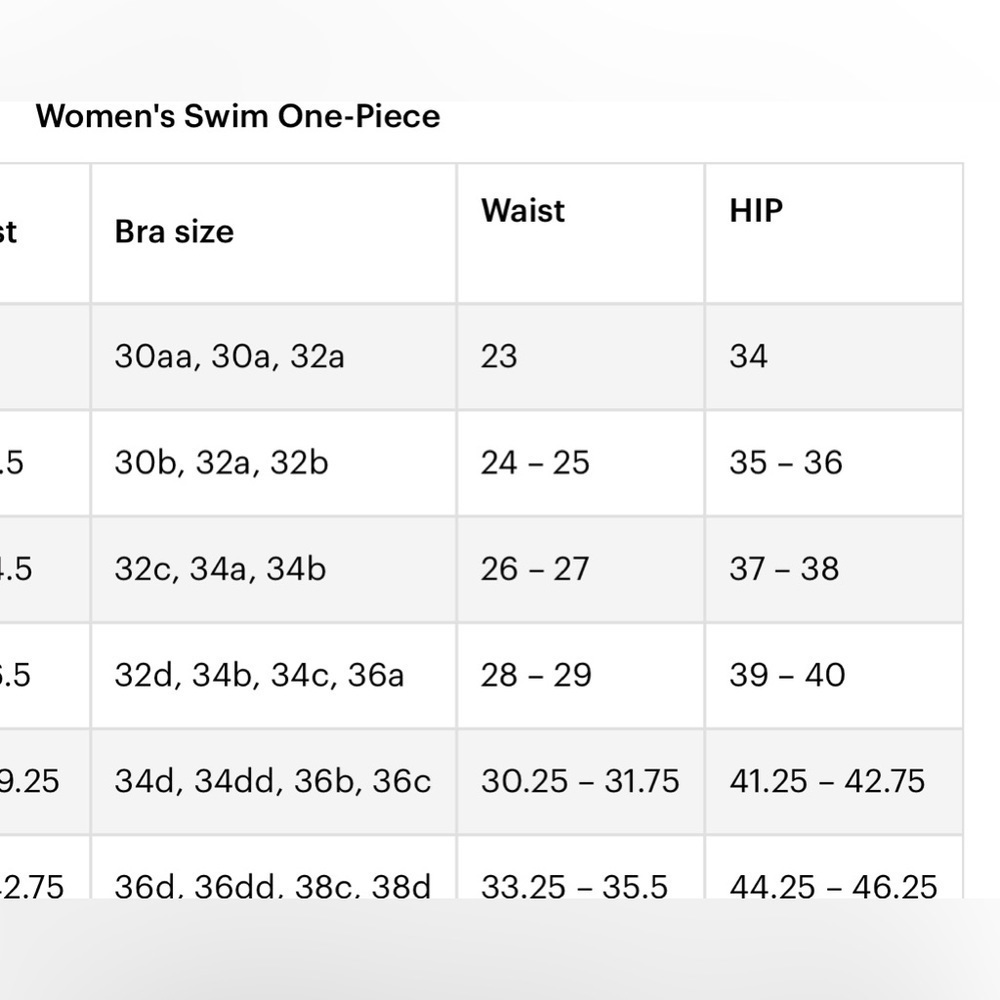
Task: Click the 30b, 32a, 32b cell
Action: pyautogui.click(x=221, y=463)
